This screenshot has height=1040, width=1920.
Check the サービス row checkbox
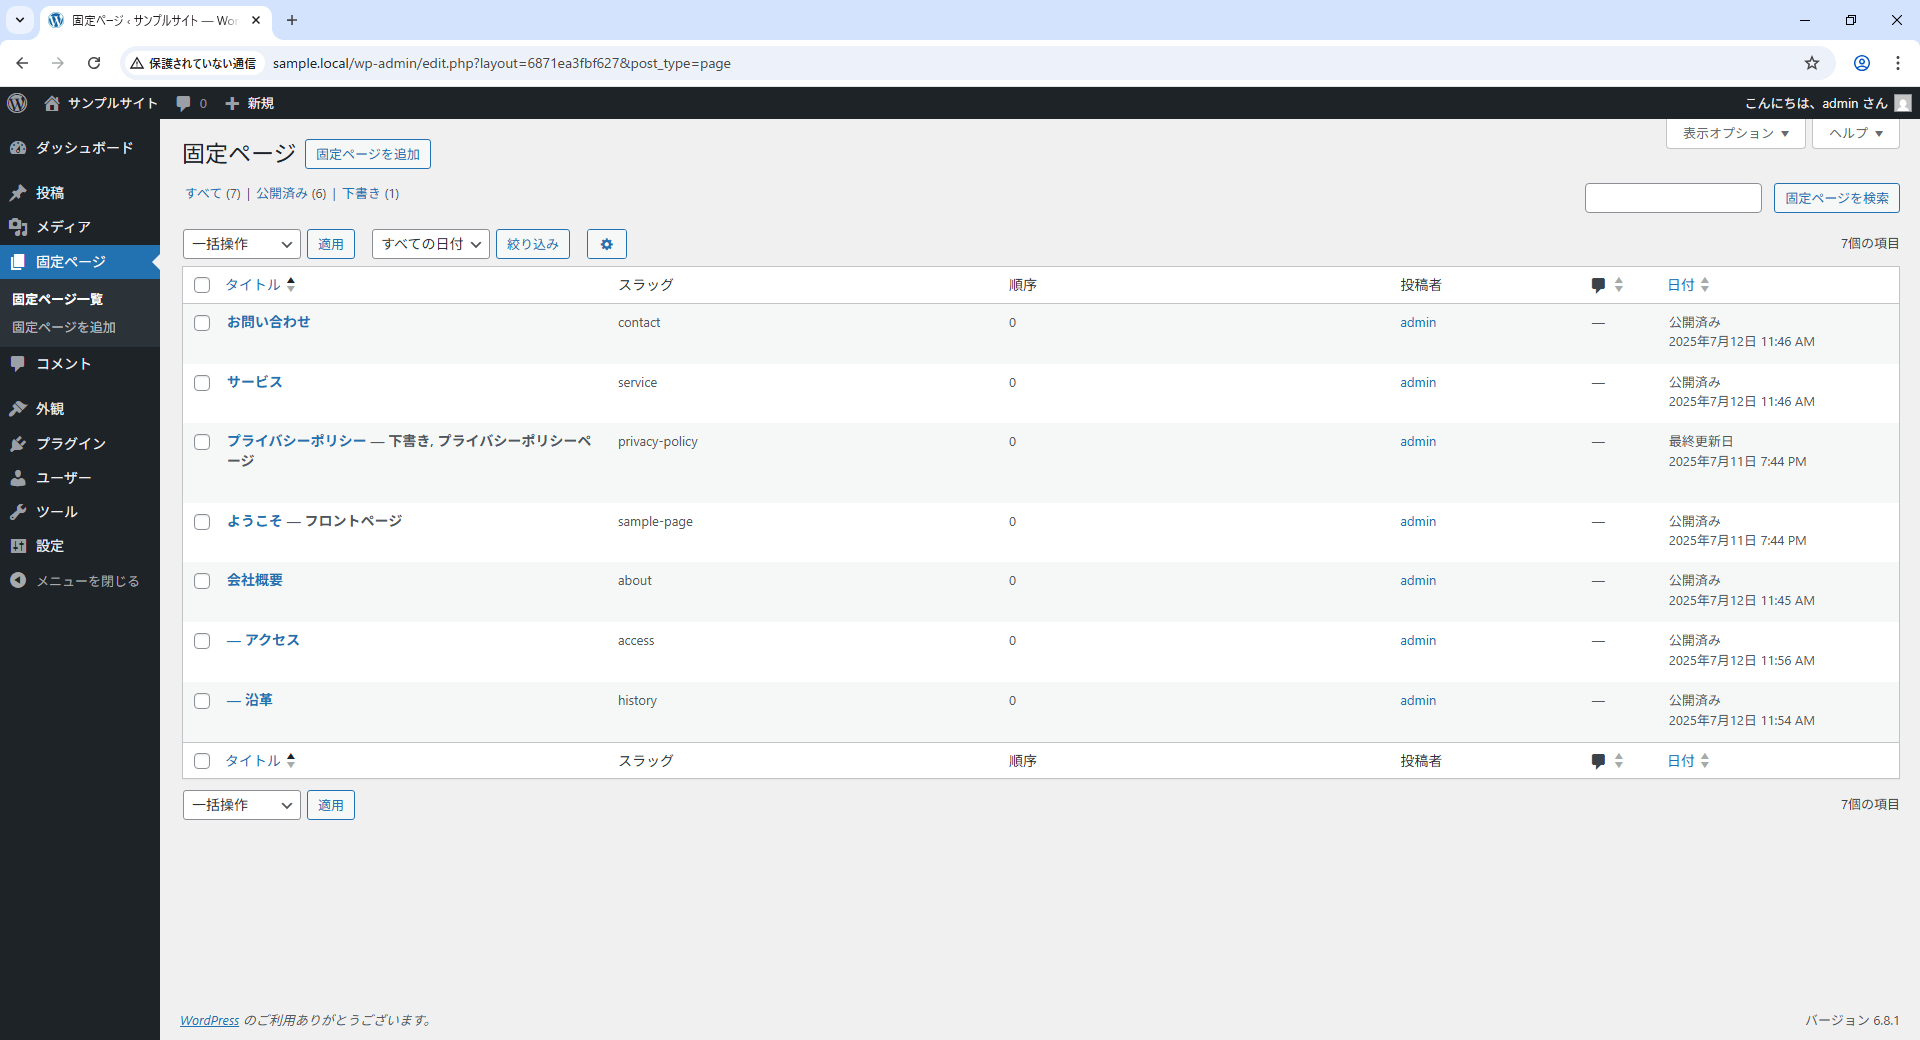202,383
